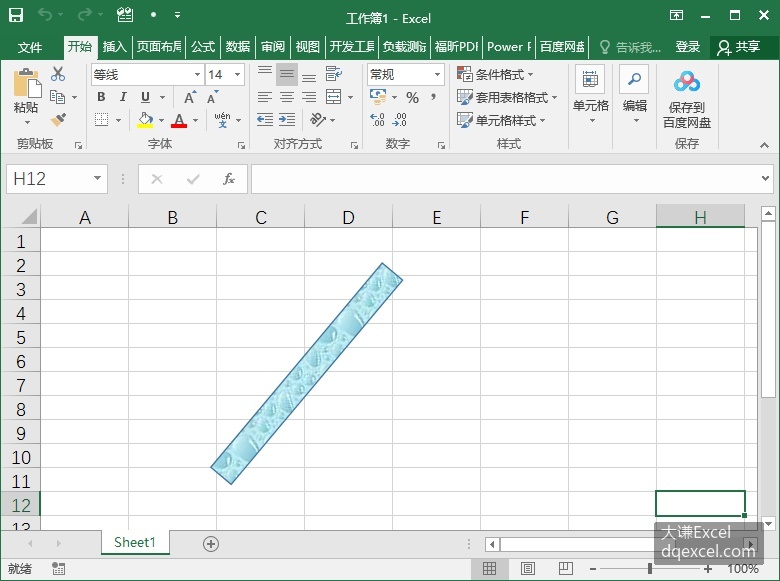Switch to the 审阅 Review tab
The width and height of the screenshot is (780, 581).
tap(273, 47)
